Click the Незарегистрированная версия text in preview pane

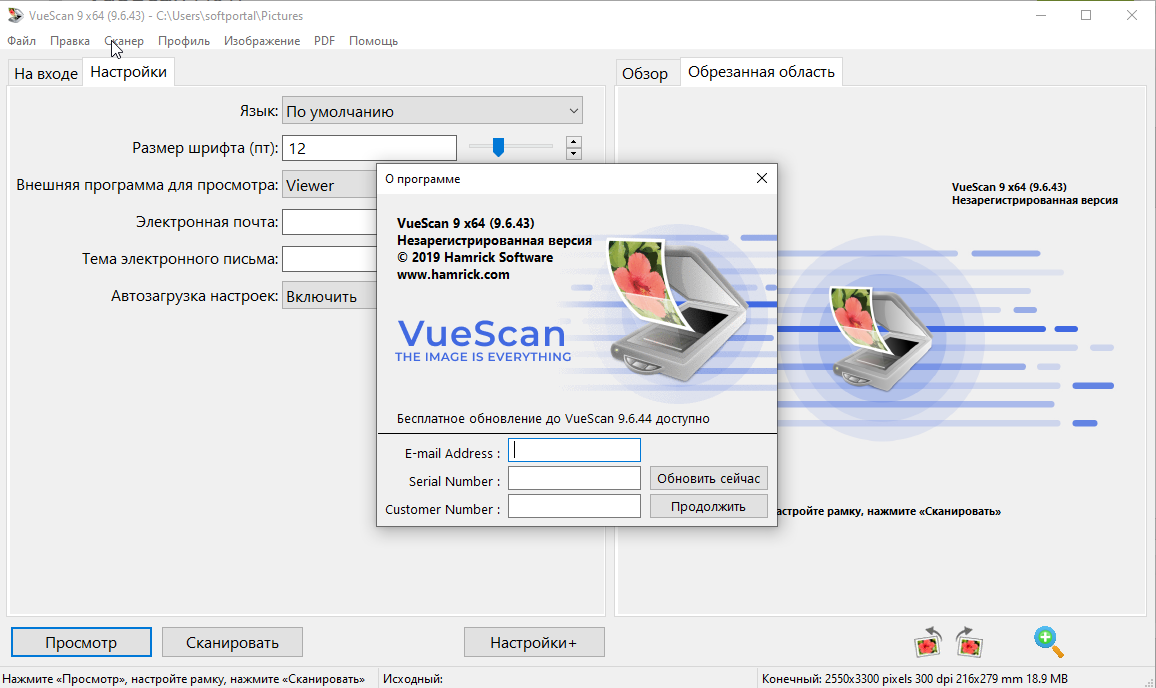[x=1034, y=200]
